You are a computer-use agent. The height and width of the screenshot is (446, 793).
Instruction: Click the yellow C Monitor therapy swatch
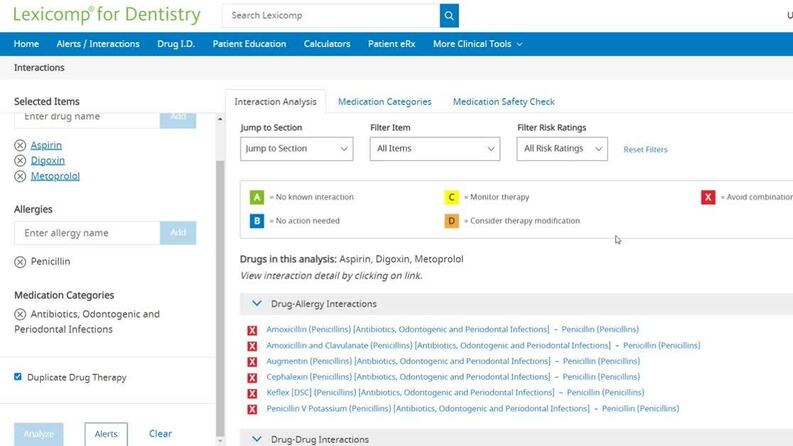point(452,197)
